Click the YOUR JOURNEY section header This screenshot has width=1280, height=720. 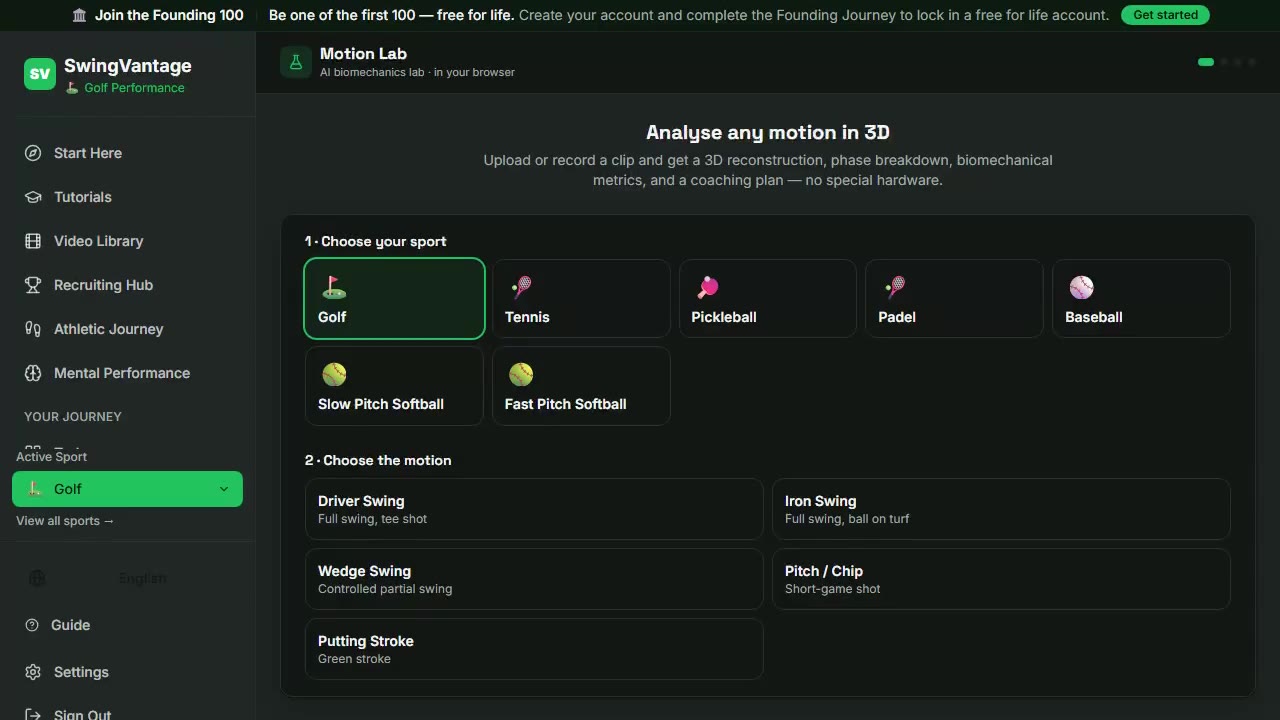pos(73,416)
